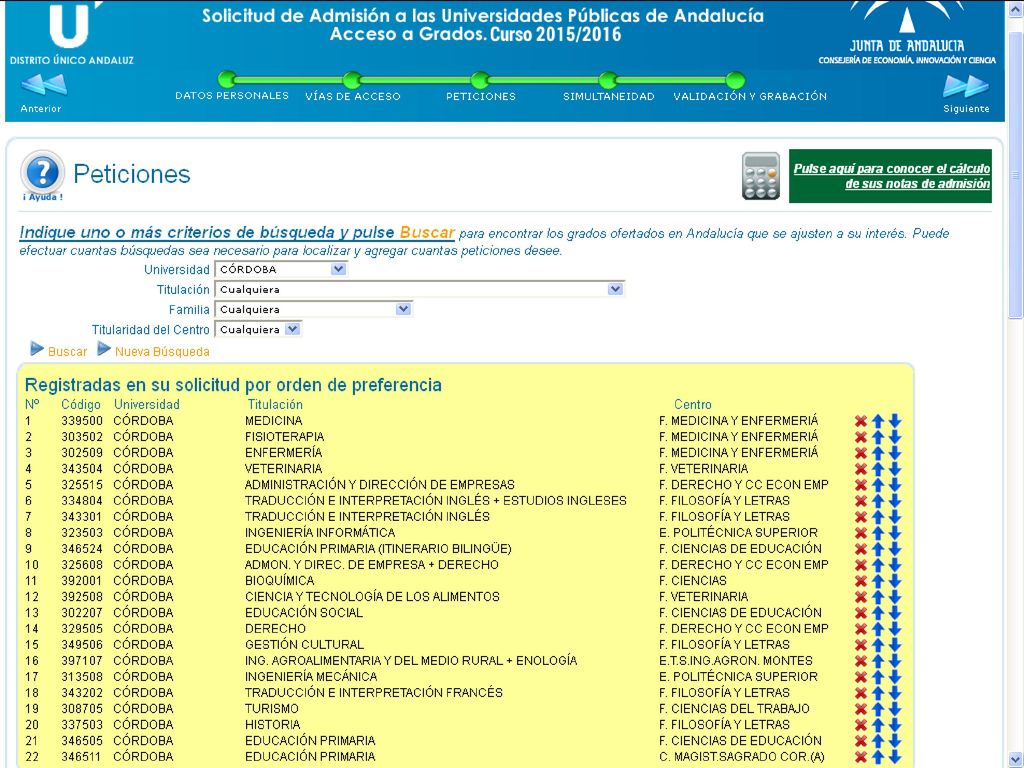Click the Siguiente label

(x=966, y=109)
